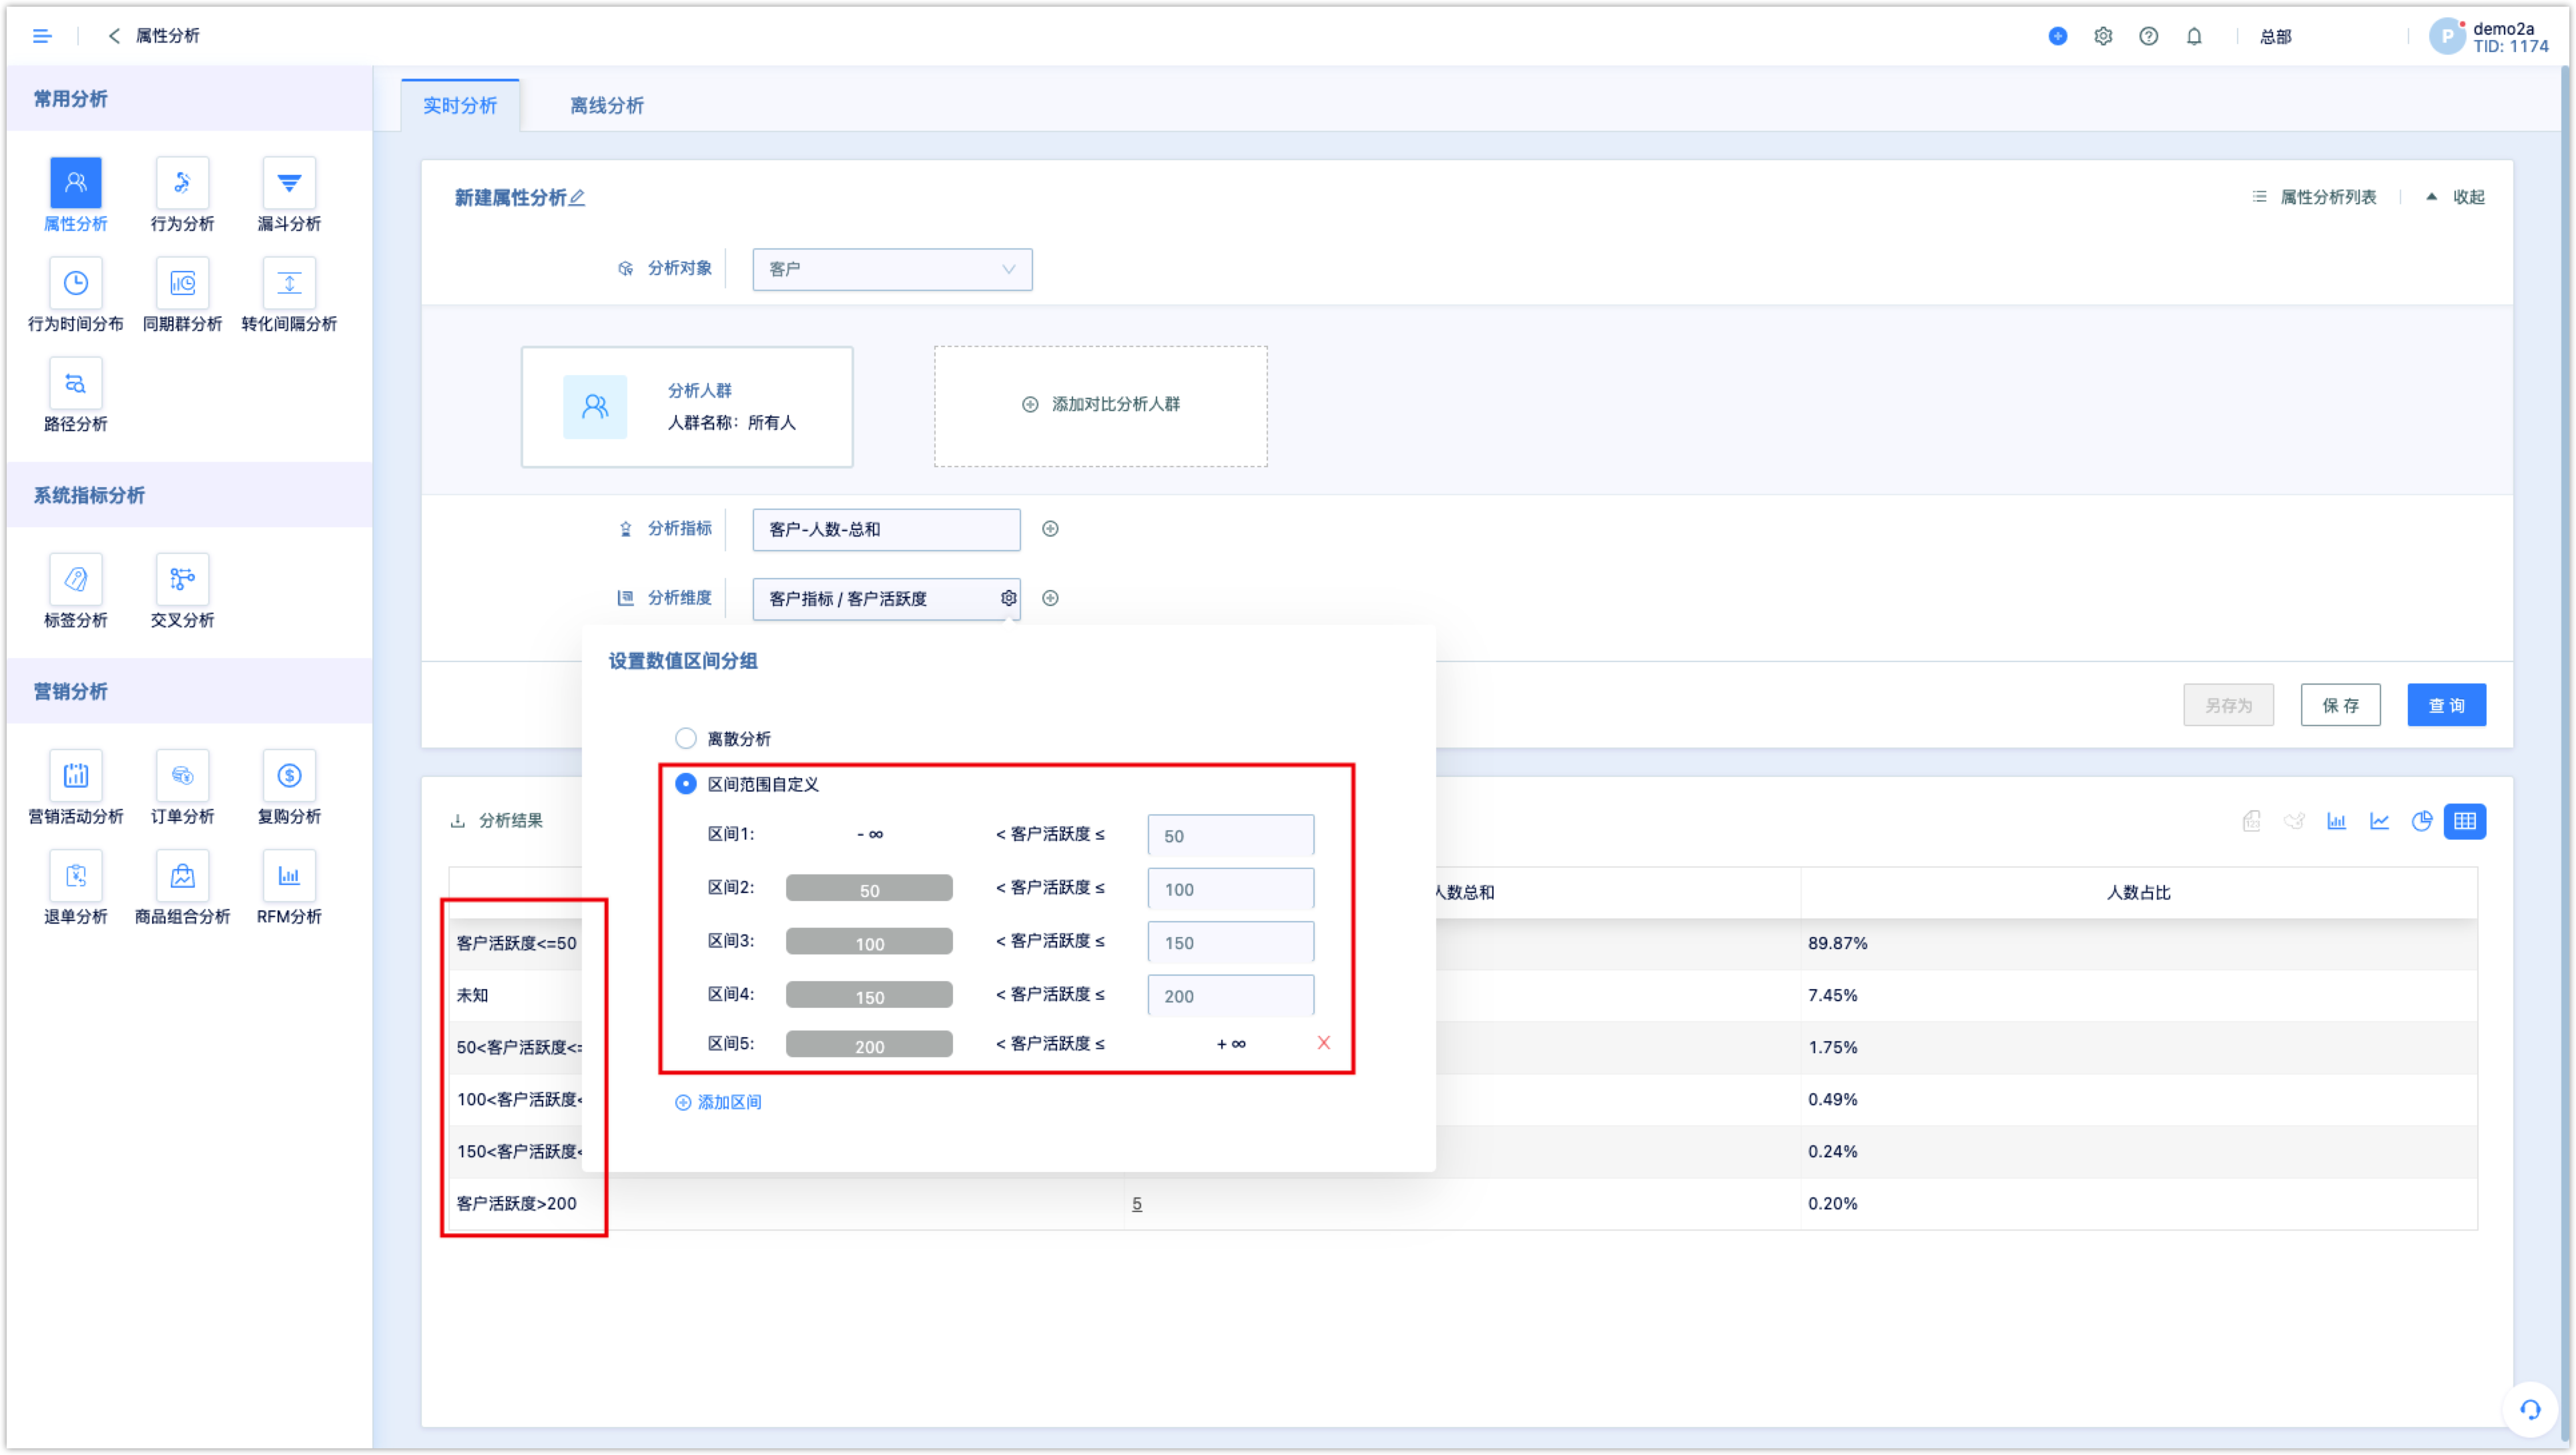Open the 漏斗分析 funnel analysis icon
Viewport: 2576px width, 1455px height.
tap(289, 183)
